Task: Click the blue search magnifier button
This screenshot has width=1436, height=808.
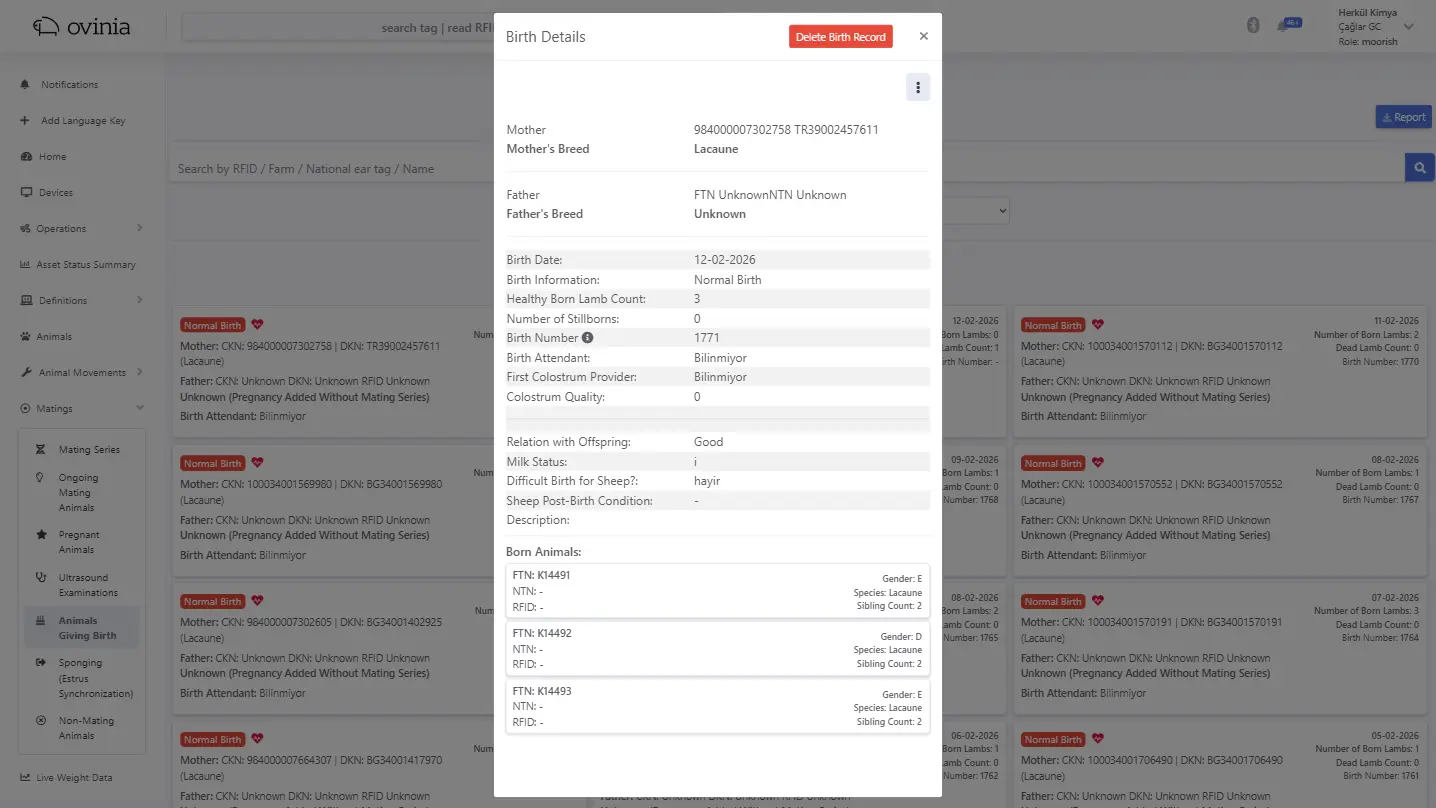Action: click(1419, 168)
